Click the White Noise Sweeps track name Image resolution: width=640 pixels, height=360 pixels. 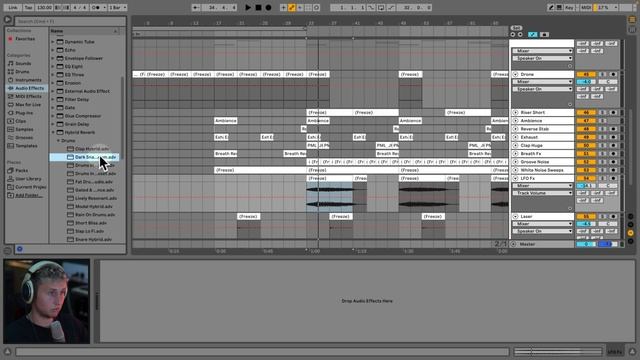pos(542,170)
